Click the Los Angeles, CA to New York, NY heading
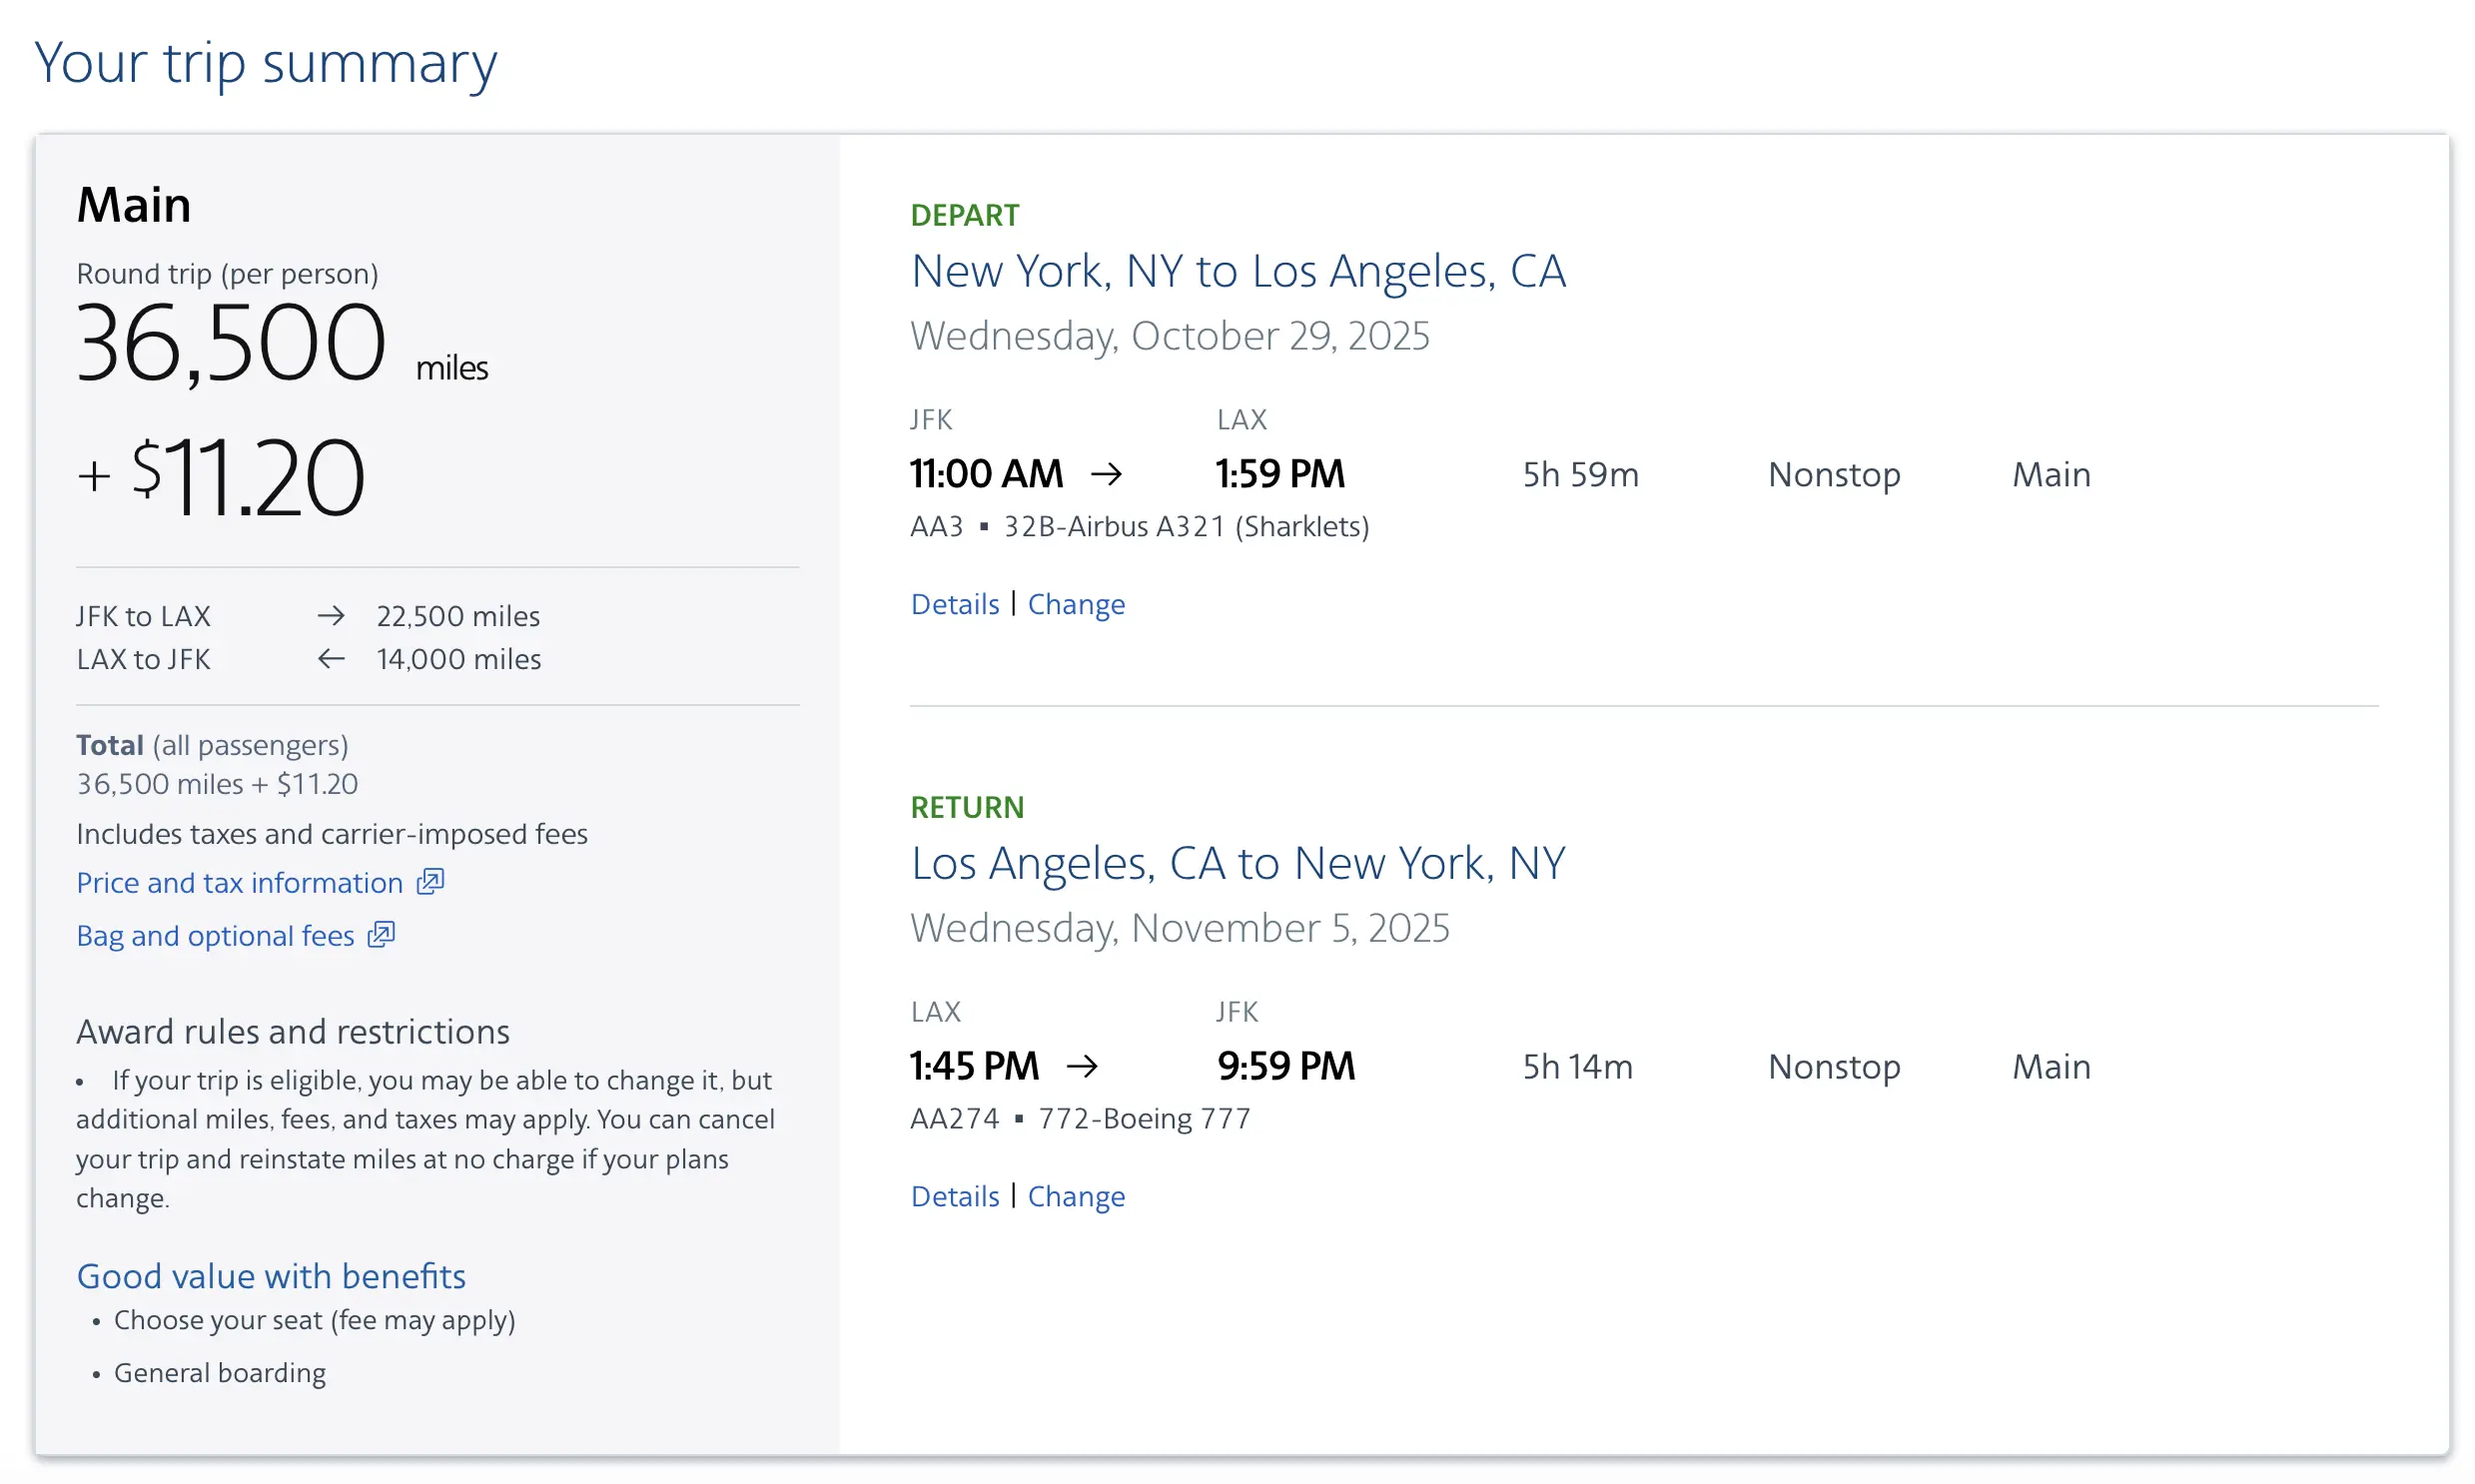This screenshot has height=1484, width=2475. tap(1237, 863)
